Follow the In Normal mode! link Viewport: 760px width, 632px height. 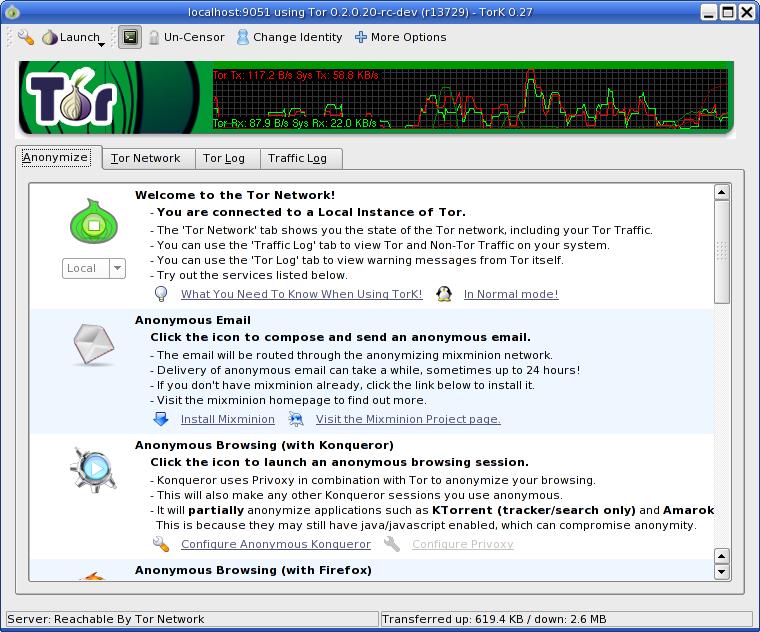click(x=511, y=294)
